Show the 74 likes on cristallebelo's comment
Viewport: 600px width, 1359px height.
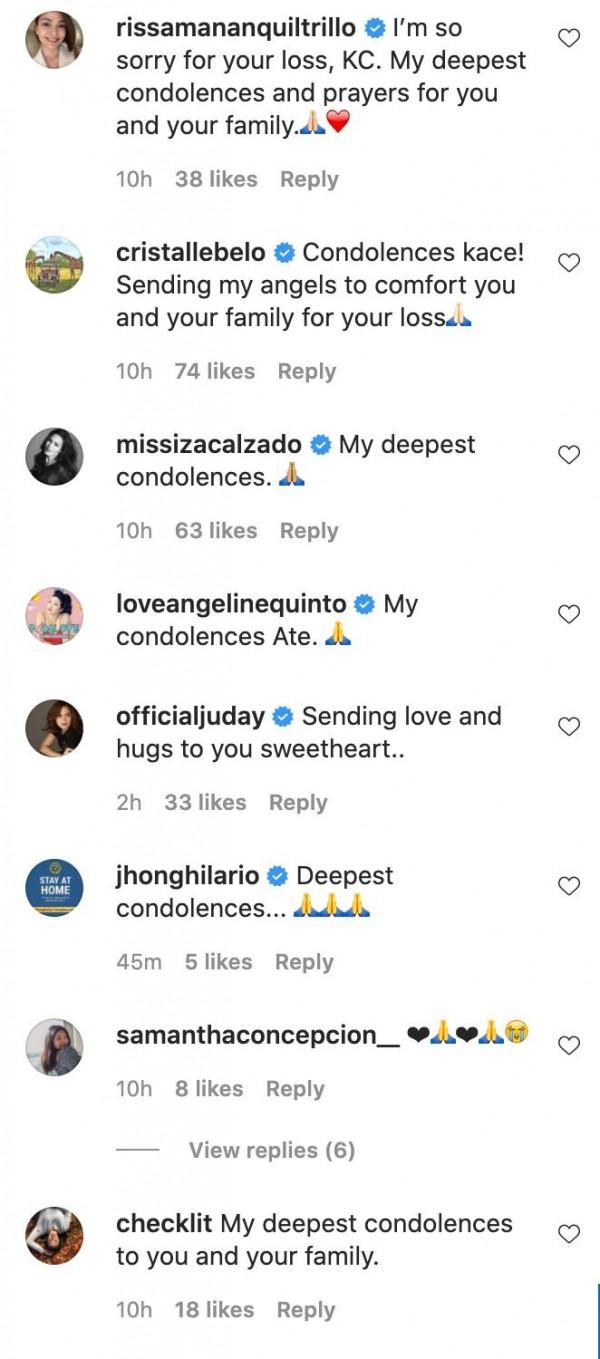tap(214, 371)
